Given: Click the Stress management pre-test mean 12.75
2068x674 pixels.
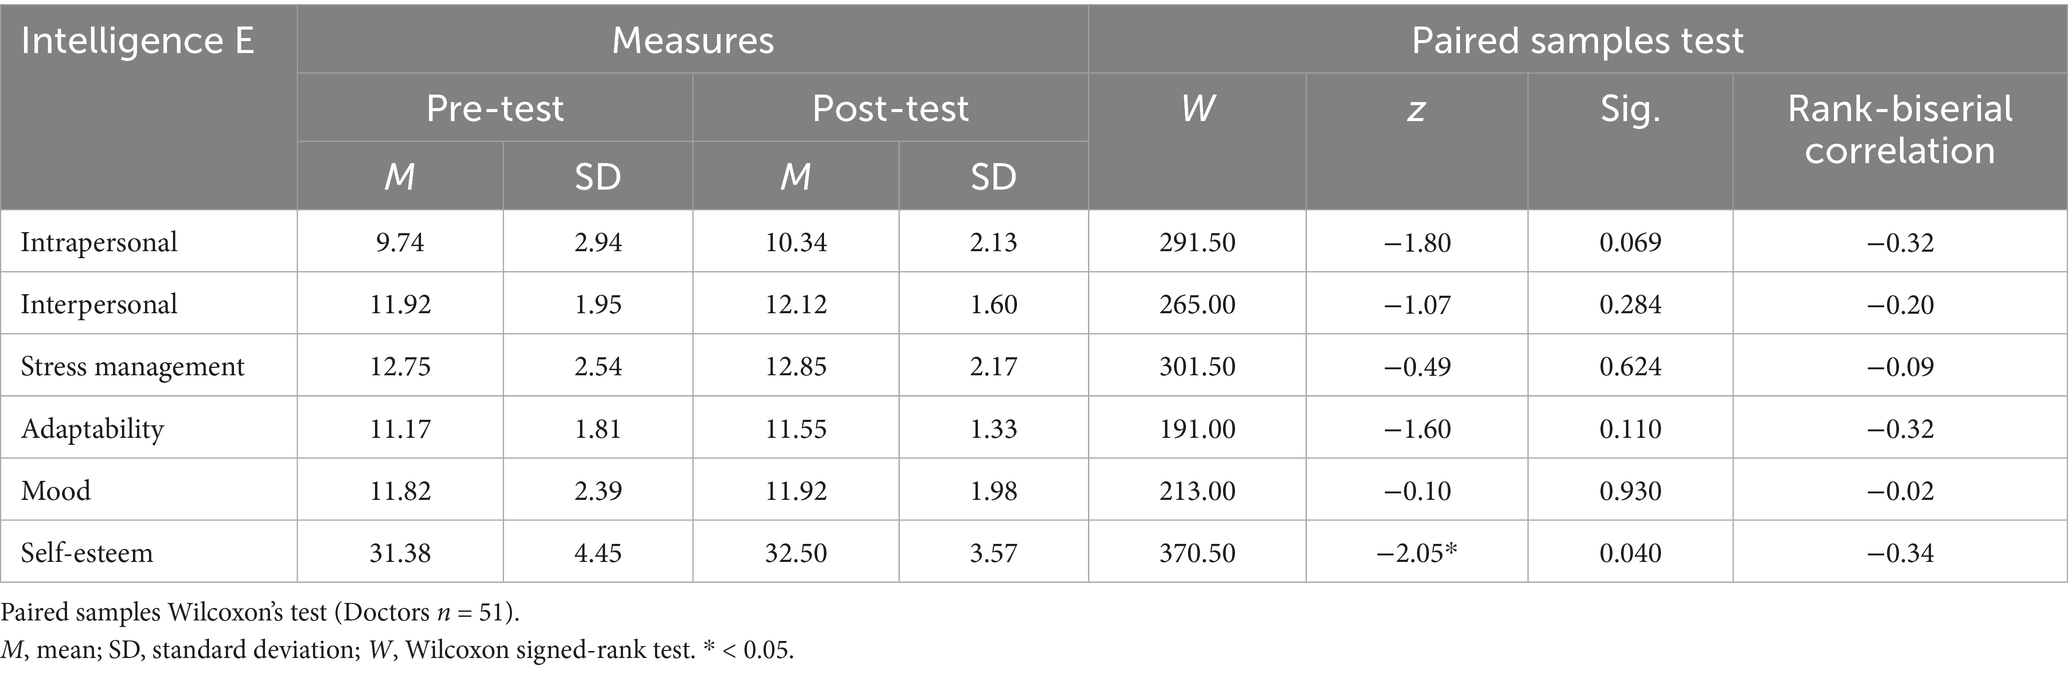Looking at the screenshot, I should pyautogui.click(x=400, y=366).
